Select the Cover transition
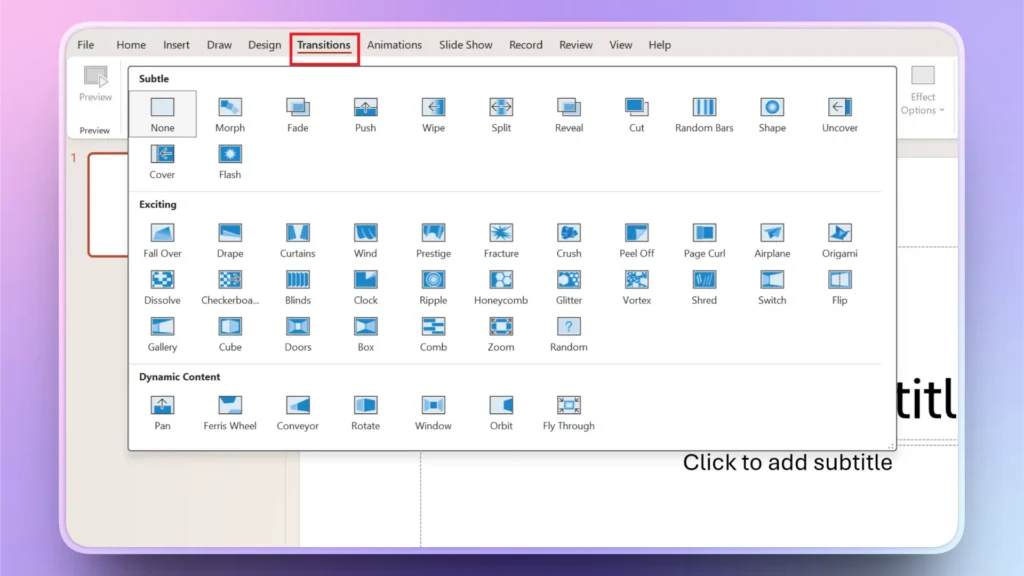The height and width of the screenshot is (576, 1024). click(x=162, y=161)
